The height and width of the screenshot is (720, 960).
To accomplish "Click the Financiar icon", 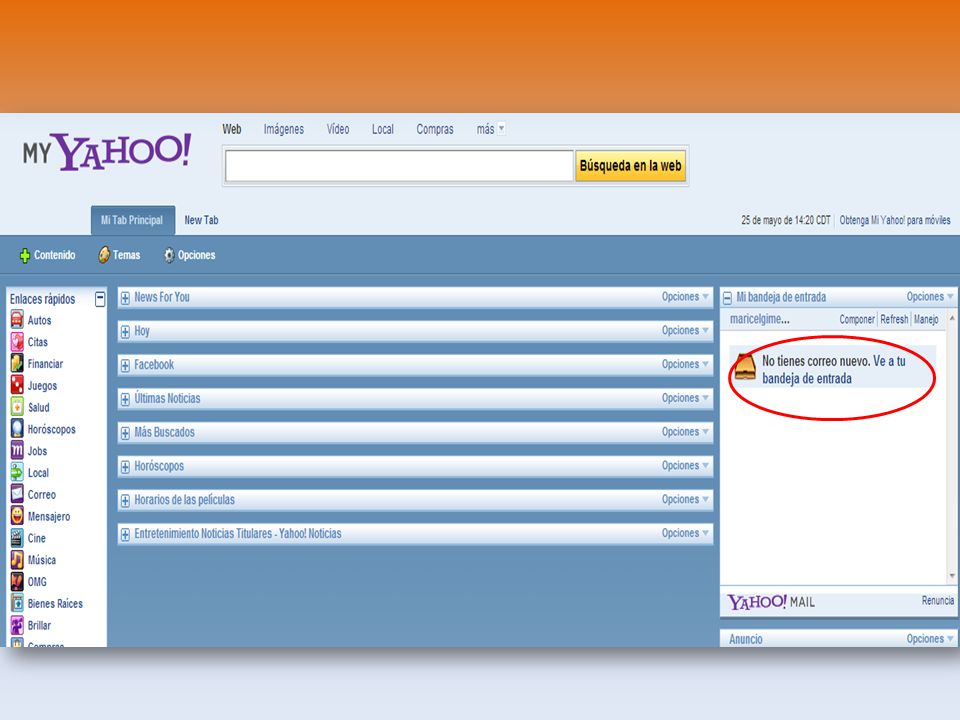I will point(17,363).
